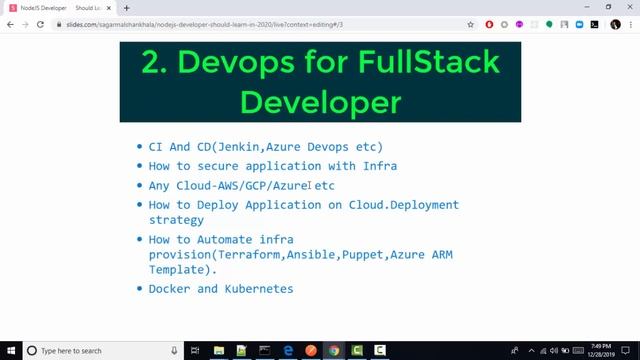Click the 'Type here to search' box
Image resolution: width=640 pixels, height=360 pixels.
pos(103,351)
